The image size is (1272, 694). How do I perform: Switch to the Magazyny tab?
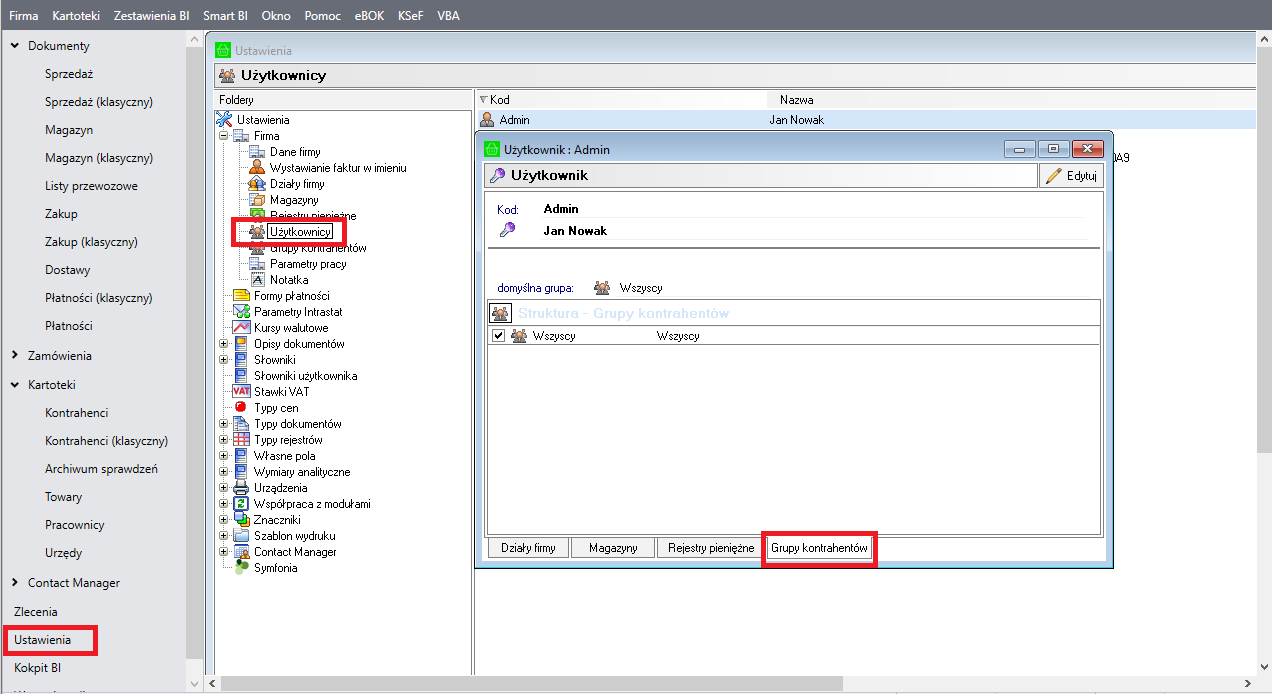tap(613, 548)
